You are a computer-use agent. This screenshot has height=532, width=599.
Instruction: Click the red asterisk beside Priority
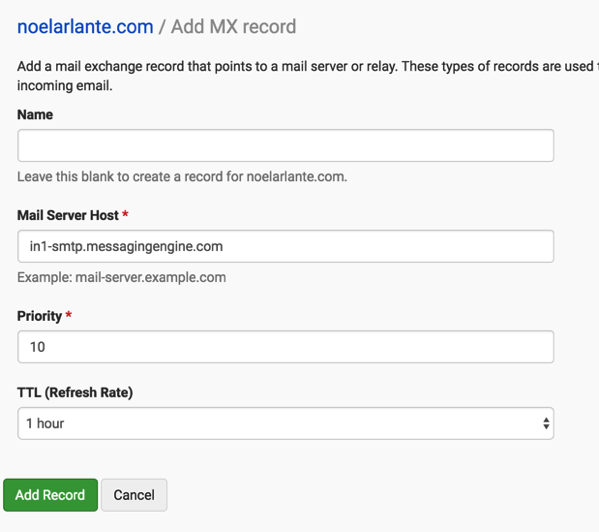(x=68, y=315)
